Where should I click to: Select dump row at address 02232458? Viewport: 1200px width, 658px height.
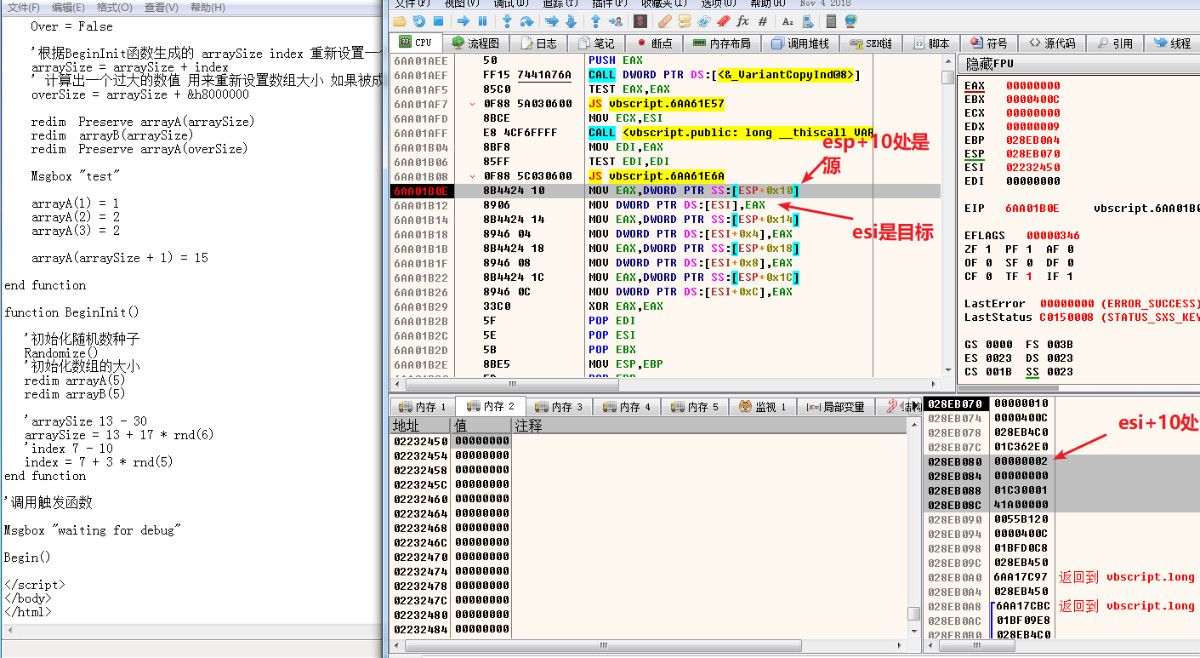[650, 469]
